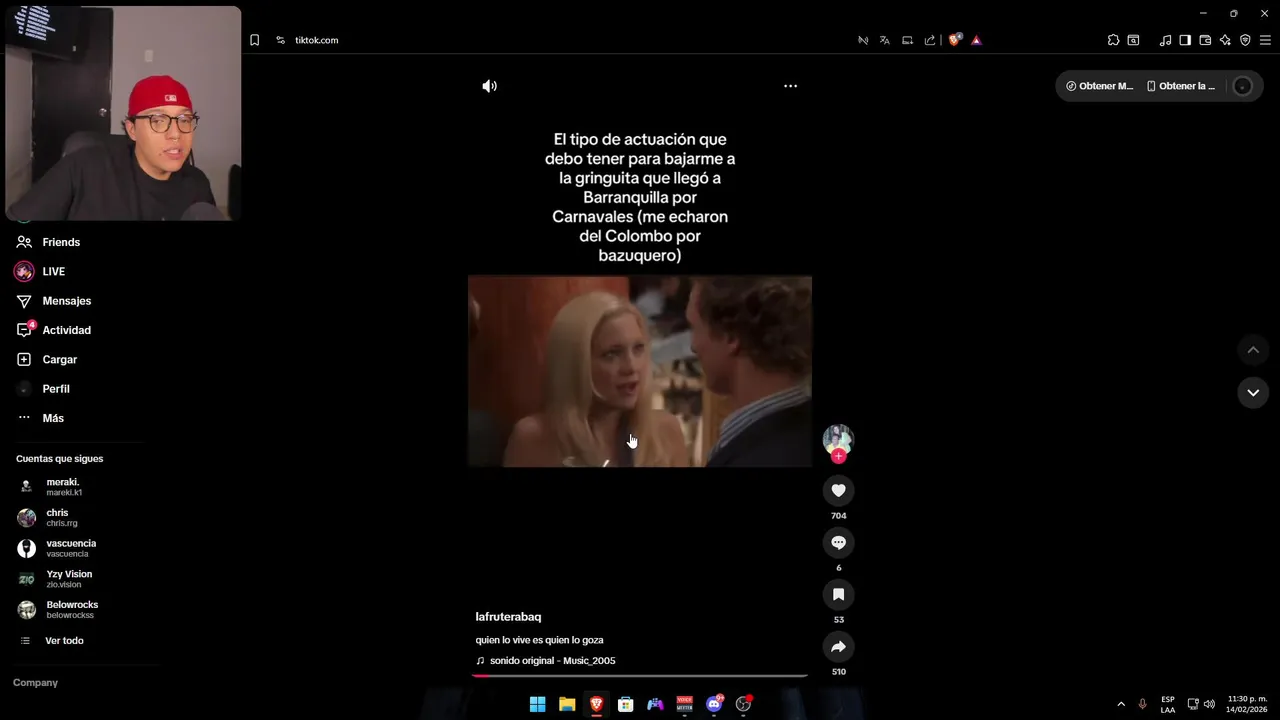The height and width of the screenshot is (720, 1280).
Task: Open Perfil in the sidebar
Action: 55,389
